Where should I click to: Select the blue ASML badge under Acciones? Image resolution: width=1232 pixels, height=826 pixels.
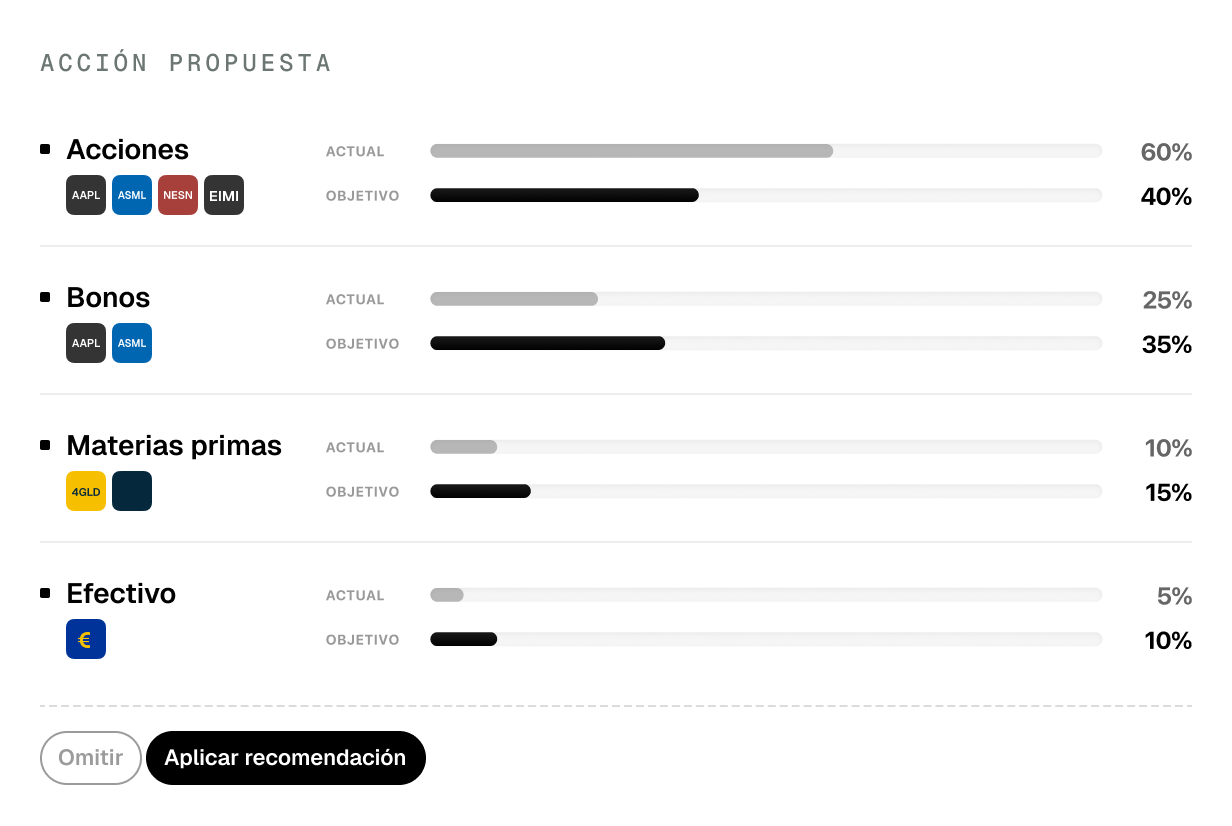132,195
